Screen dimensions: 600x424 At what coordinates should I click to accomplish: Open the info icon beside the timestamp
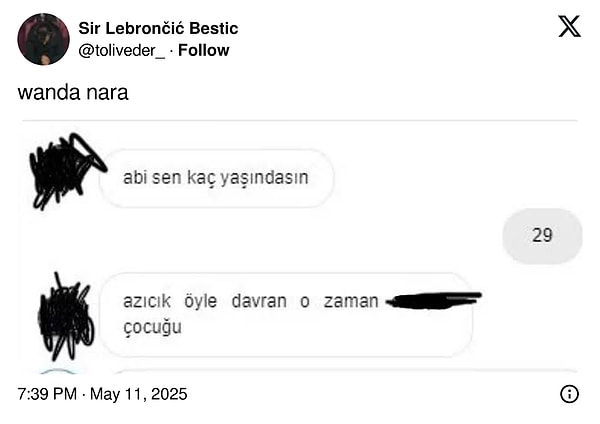tap(569, 394)
